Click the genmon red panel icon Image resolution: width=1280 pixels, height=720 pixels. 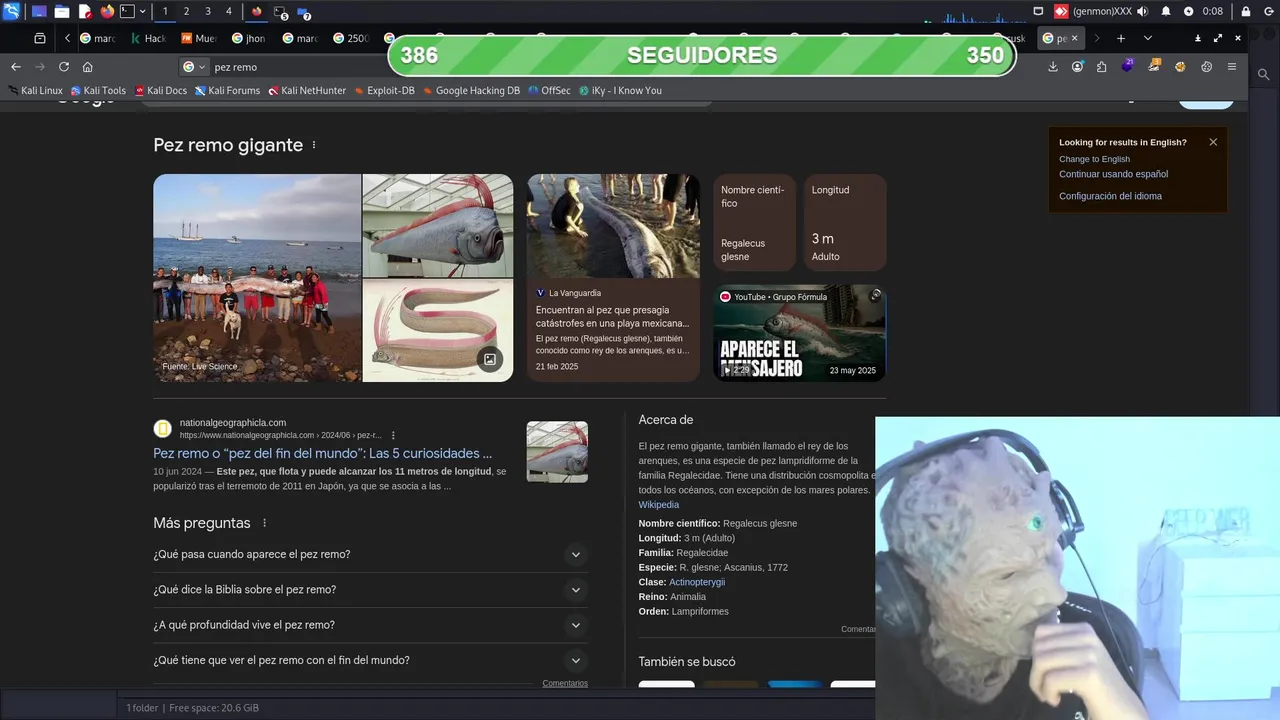(1061, 11)
